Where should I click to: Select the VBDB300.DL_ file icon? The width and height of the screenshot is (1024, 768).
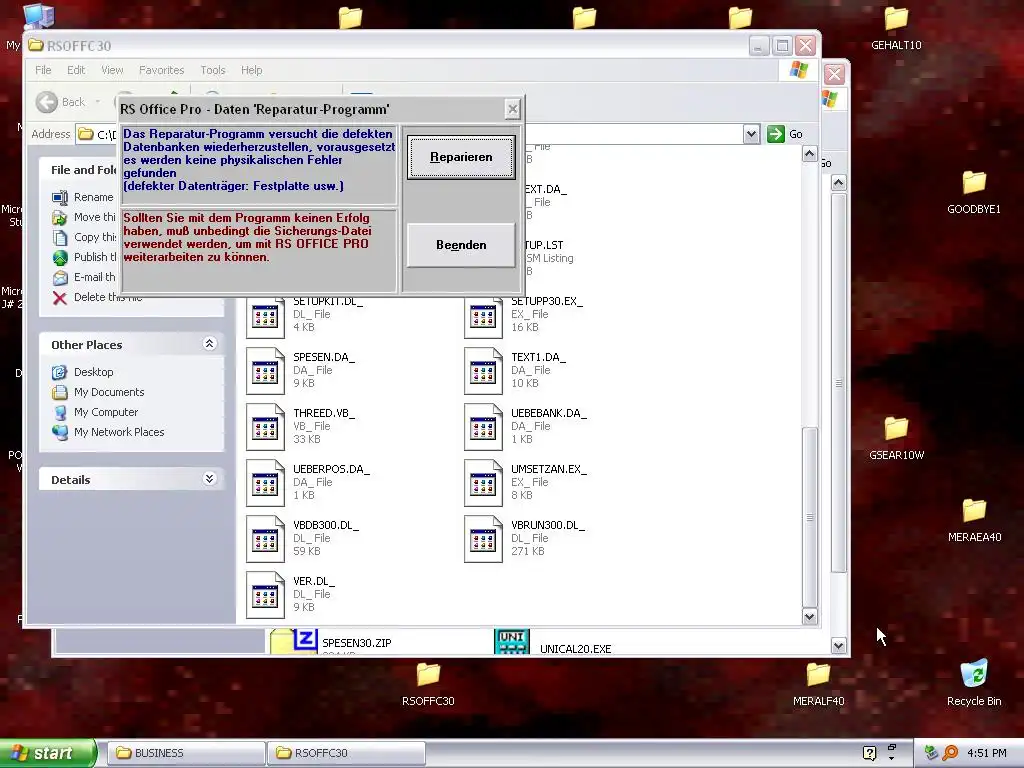point(265,539)
